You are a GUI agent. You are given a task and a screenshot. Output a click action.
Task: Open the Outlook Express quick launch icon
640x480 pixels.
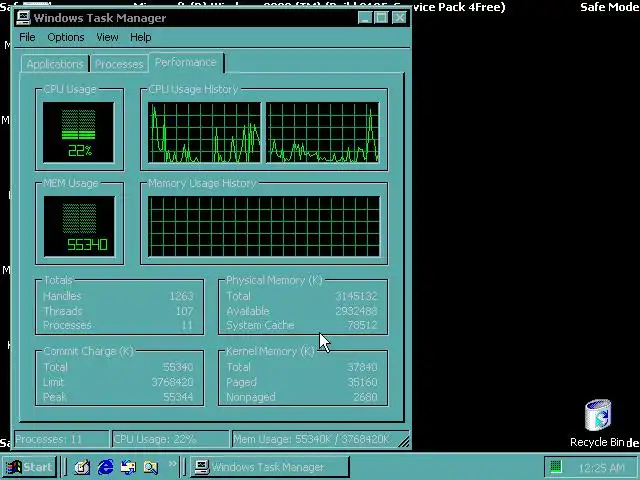tap(128, 467)
